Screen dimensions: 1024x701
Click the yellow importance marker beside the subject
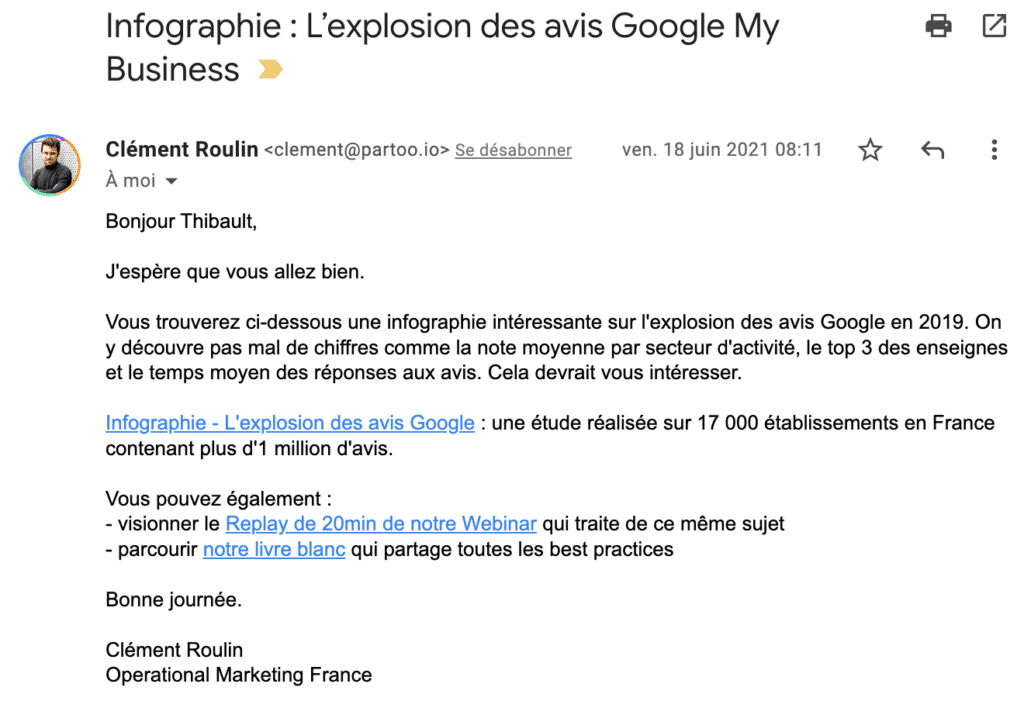click(270, 69)
